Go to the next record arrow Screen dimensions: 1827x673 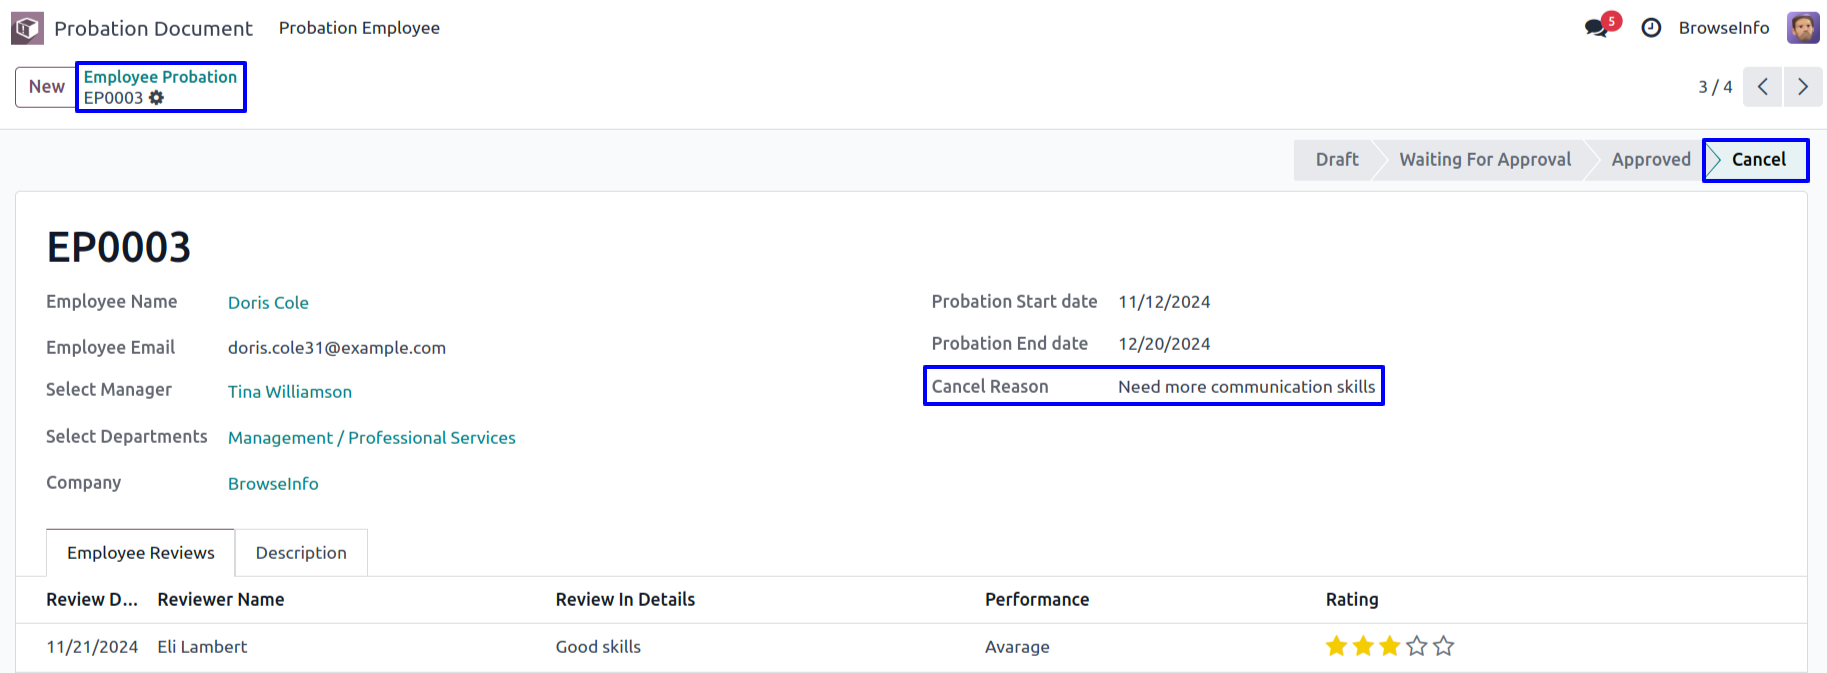[1802, 87]
